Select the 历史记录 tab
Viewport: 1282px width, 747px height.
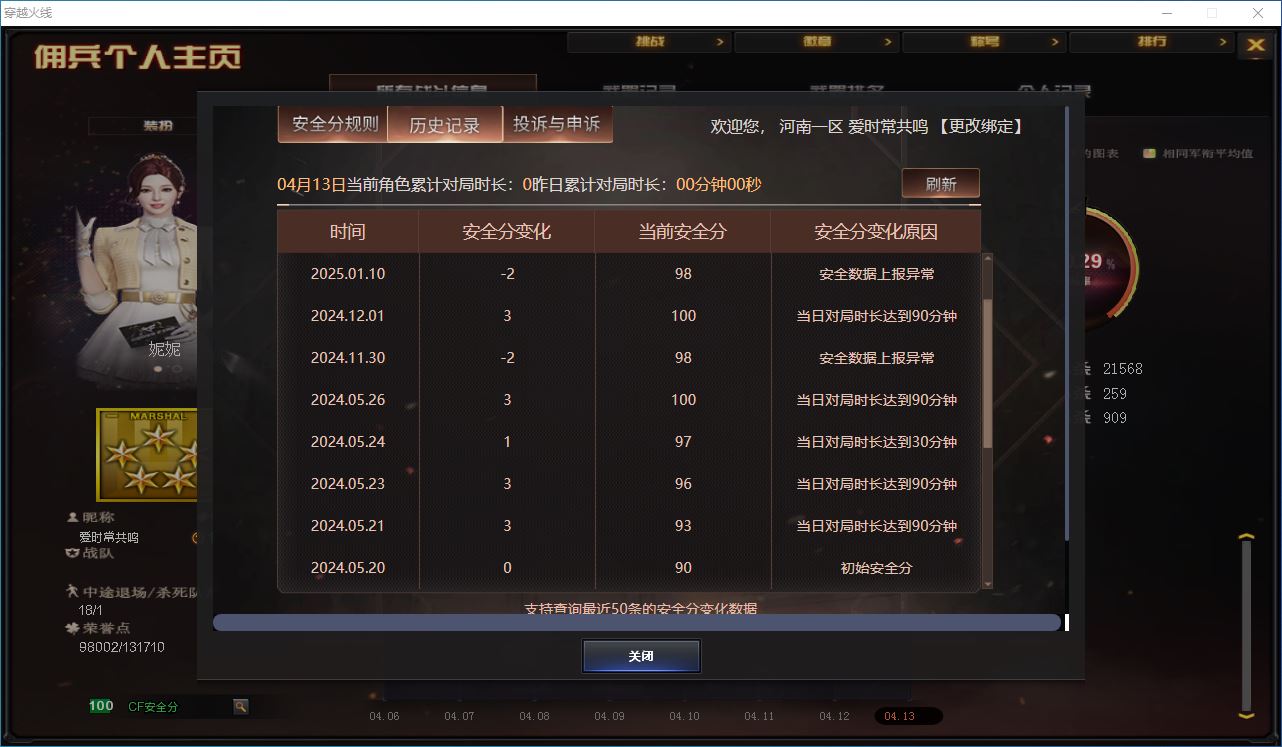point(445,125)
